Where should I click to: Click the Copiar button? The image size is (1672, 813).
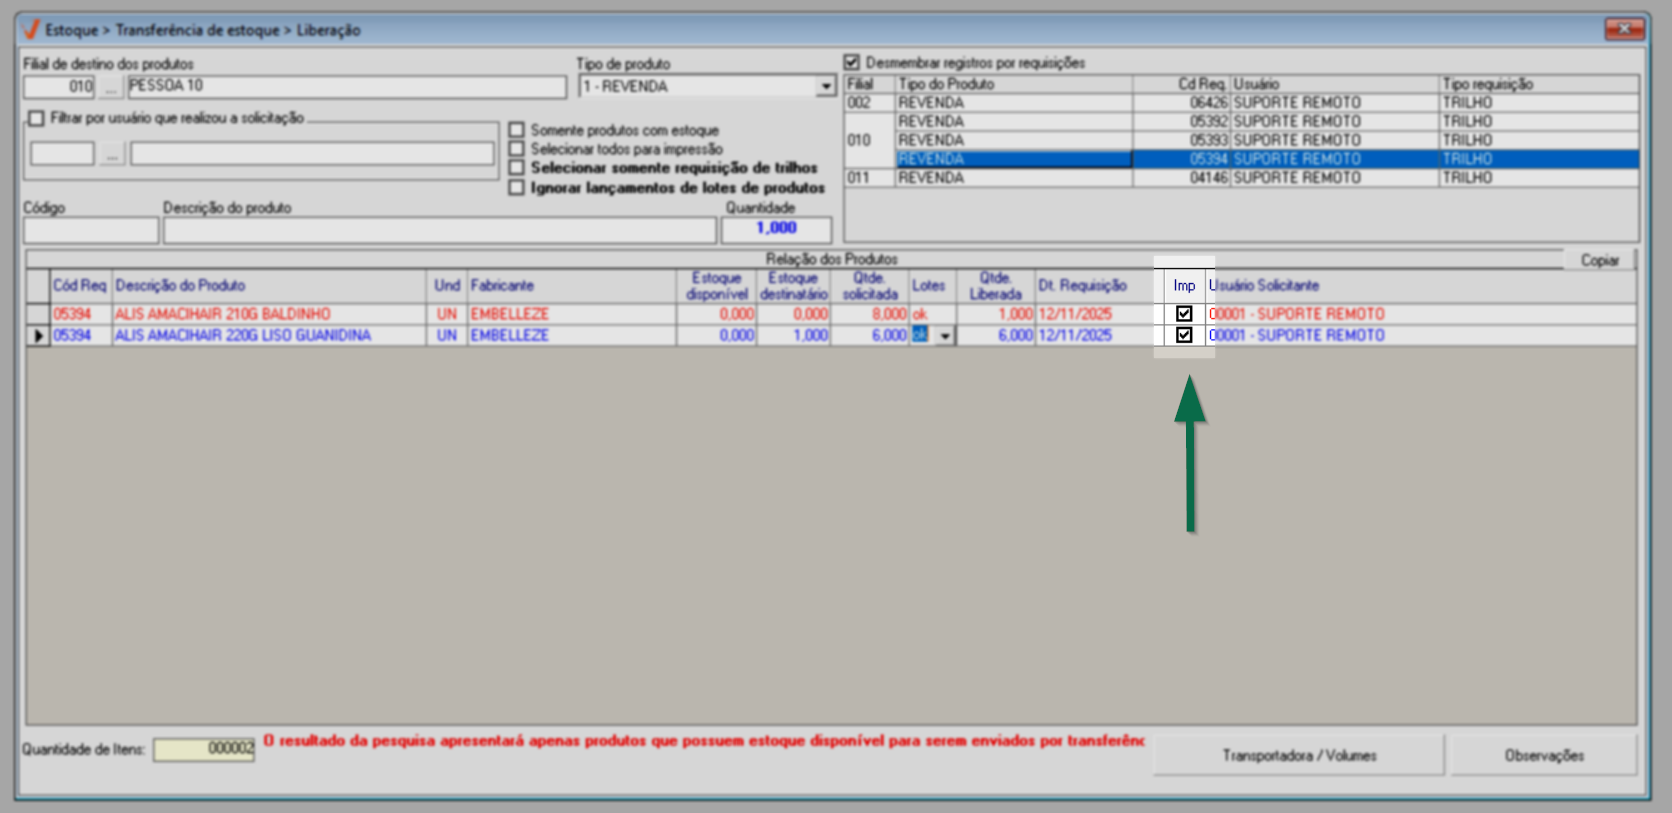[1599, 260]
